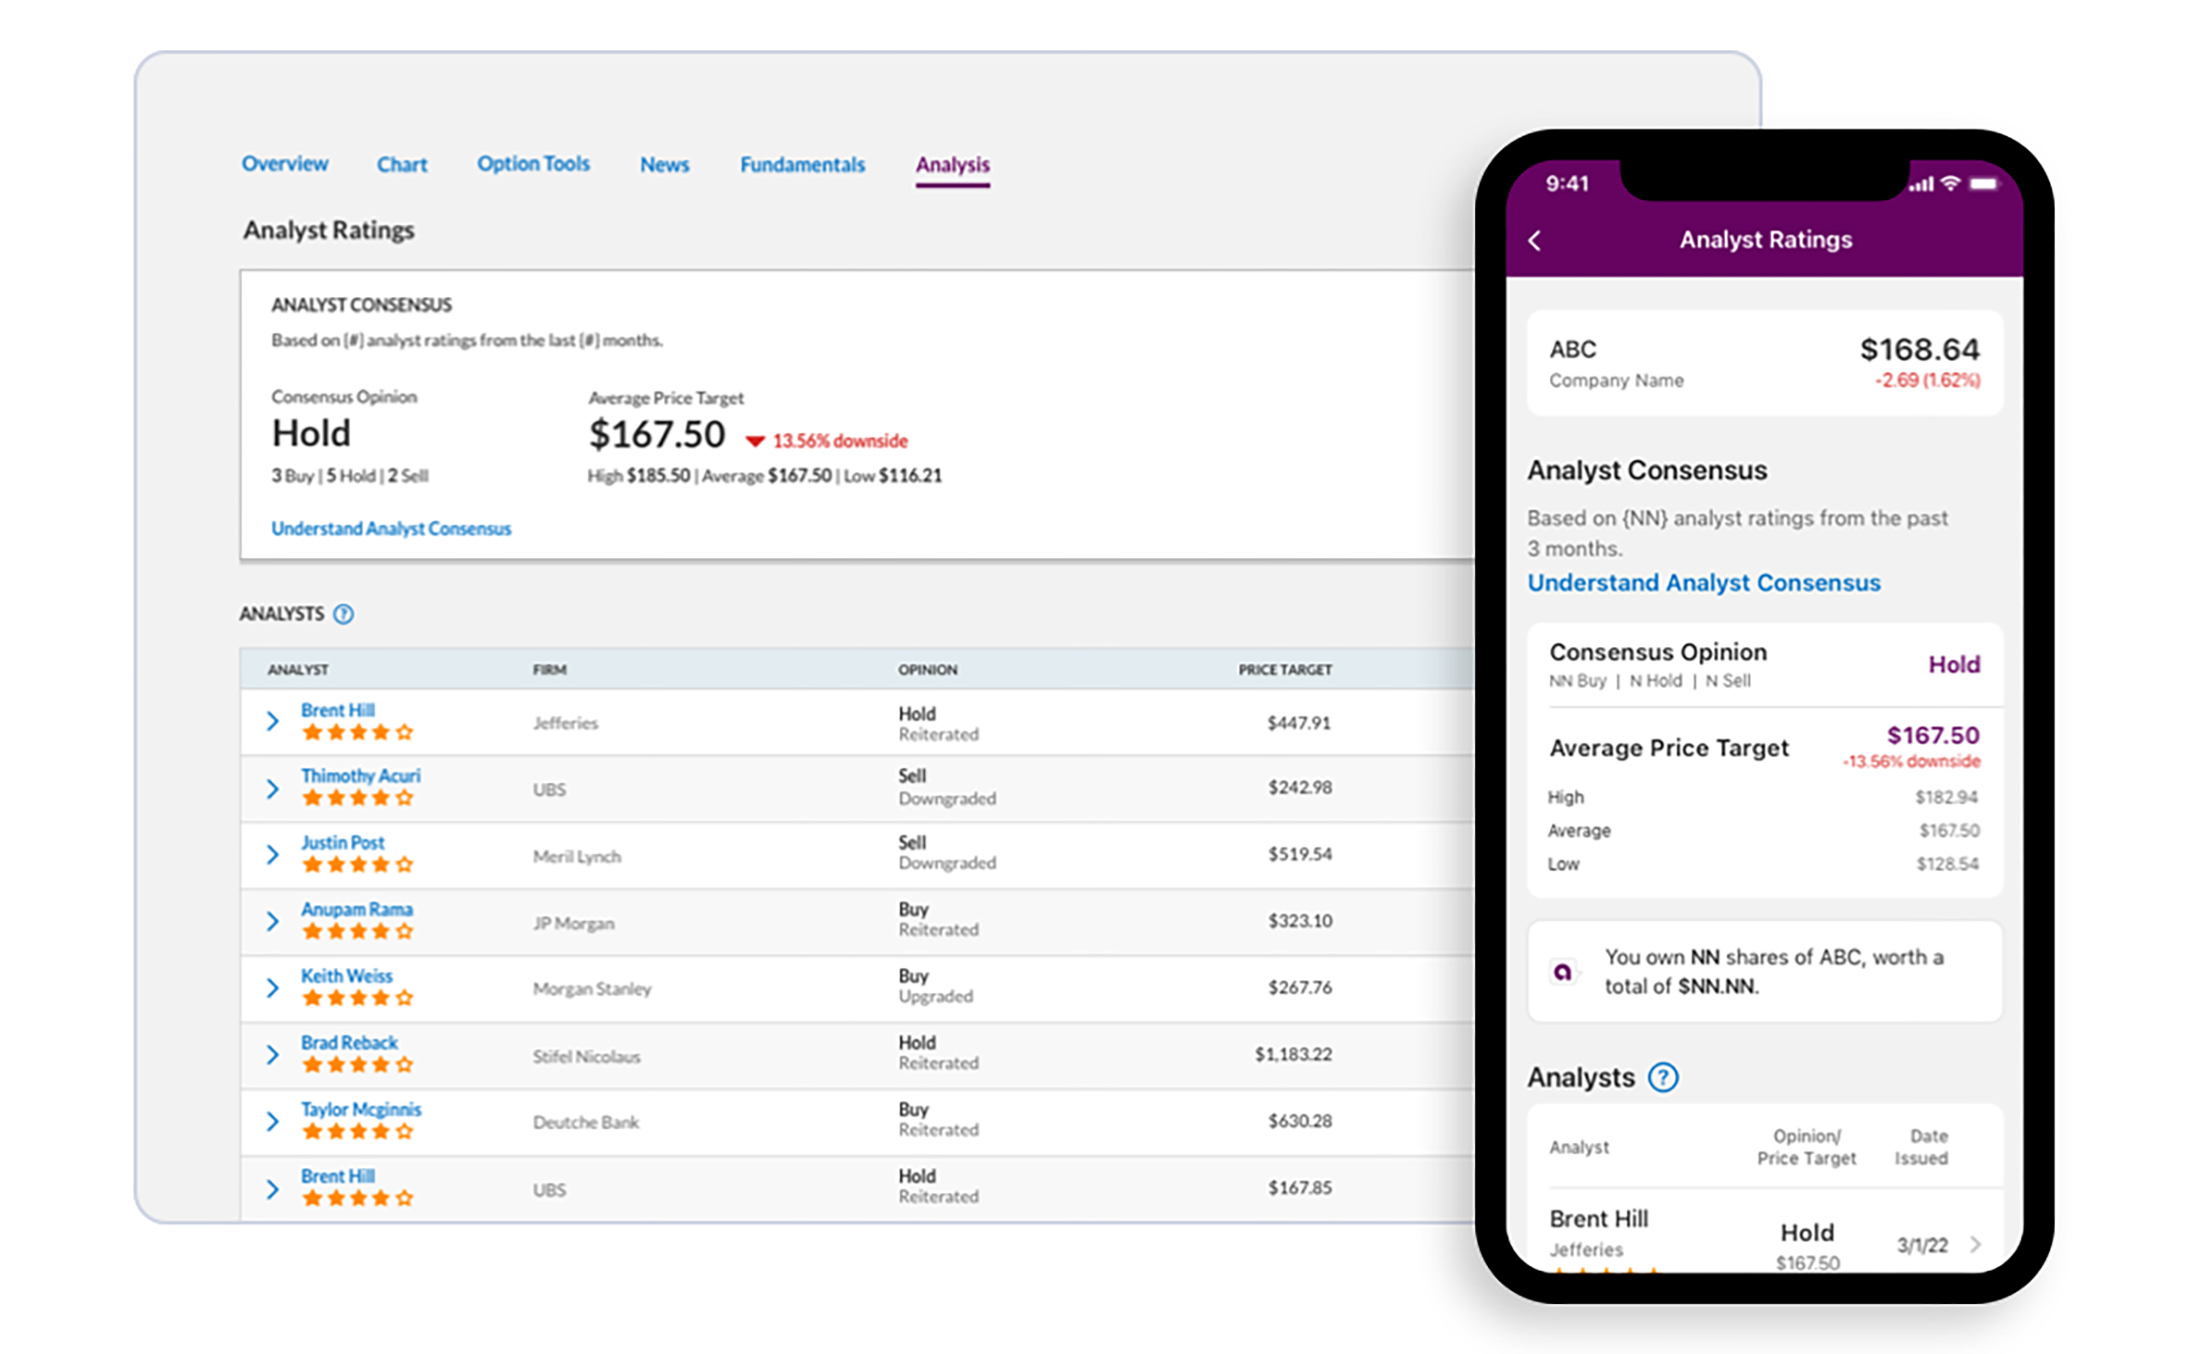The width and height of the screenshot is (2188, 1354).
Task: Open Thimothy Acuri's analyst profile
Action: 360,775
